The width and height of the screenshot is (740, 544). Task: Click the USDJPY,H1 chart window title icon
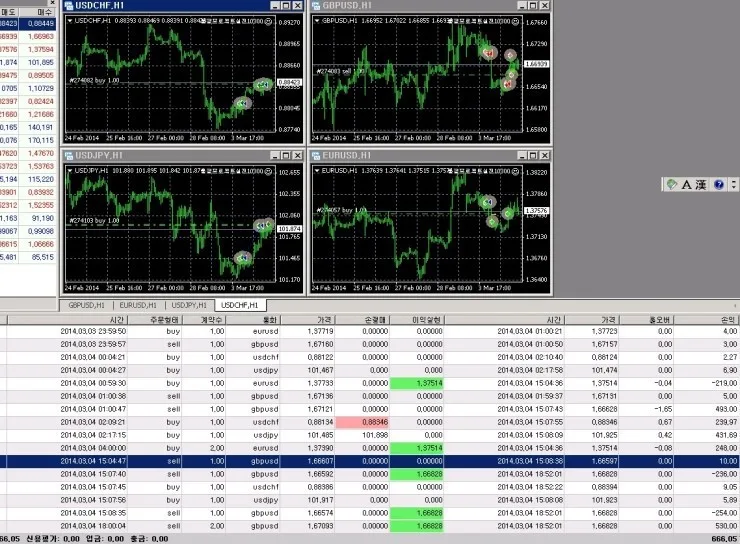pyautogui.click(x=69, y=155)
